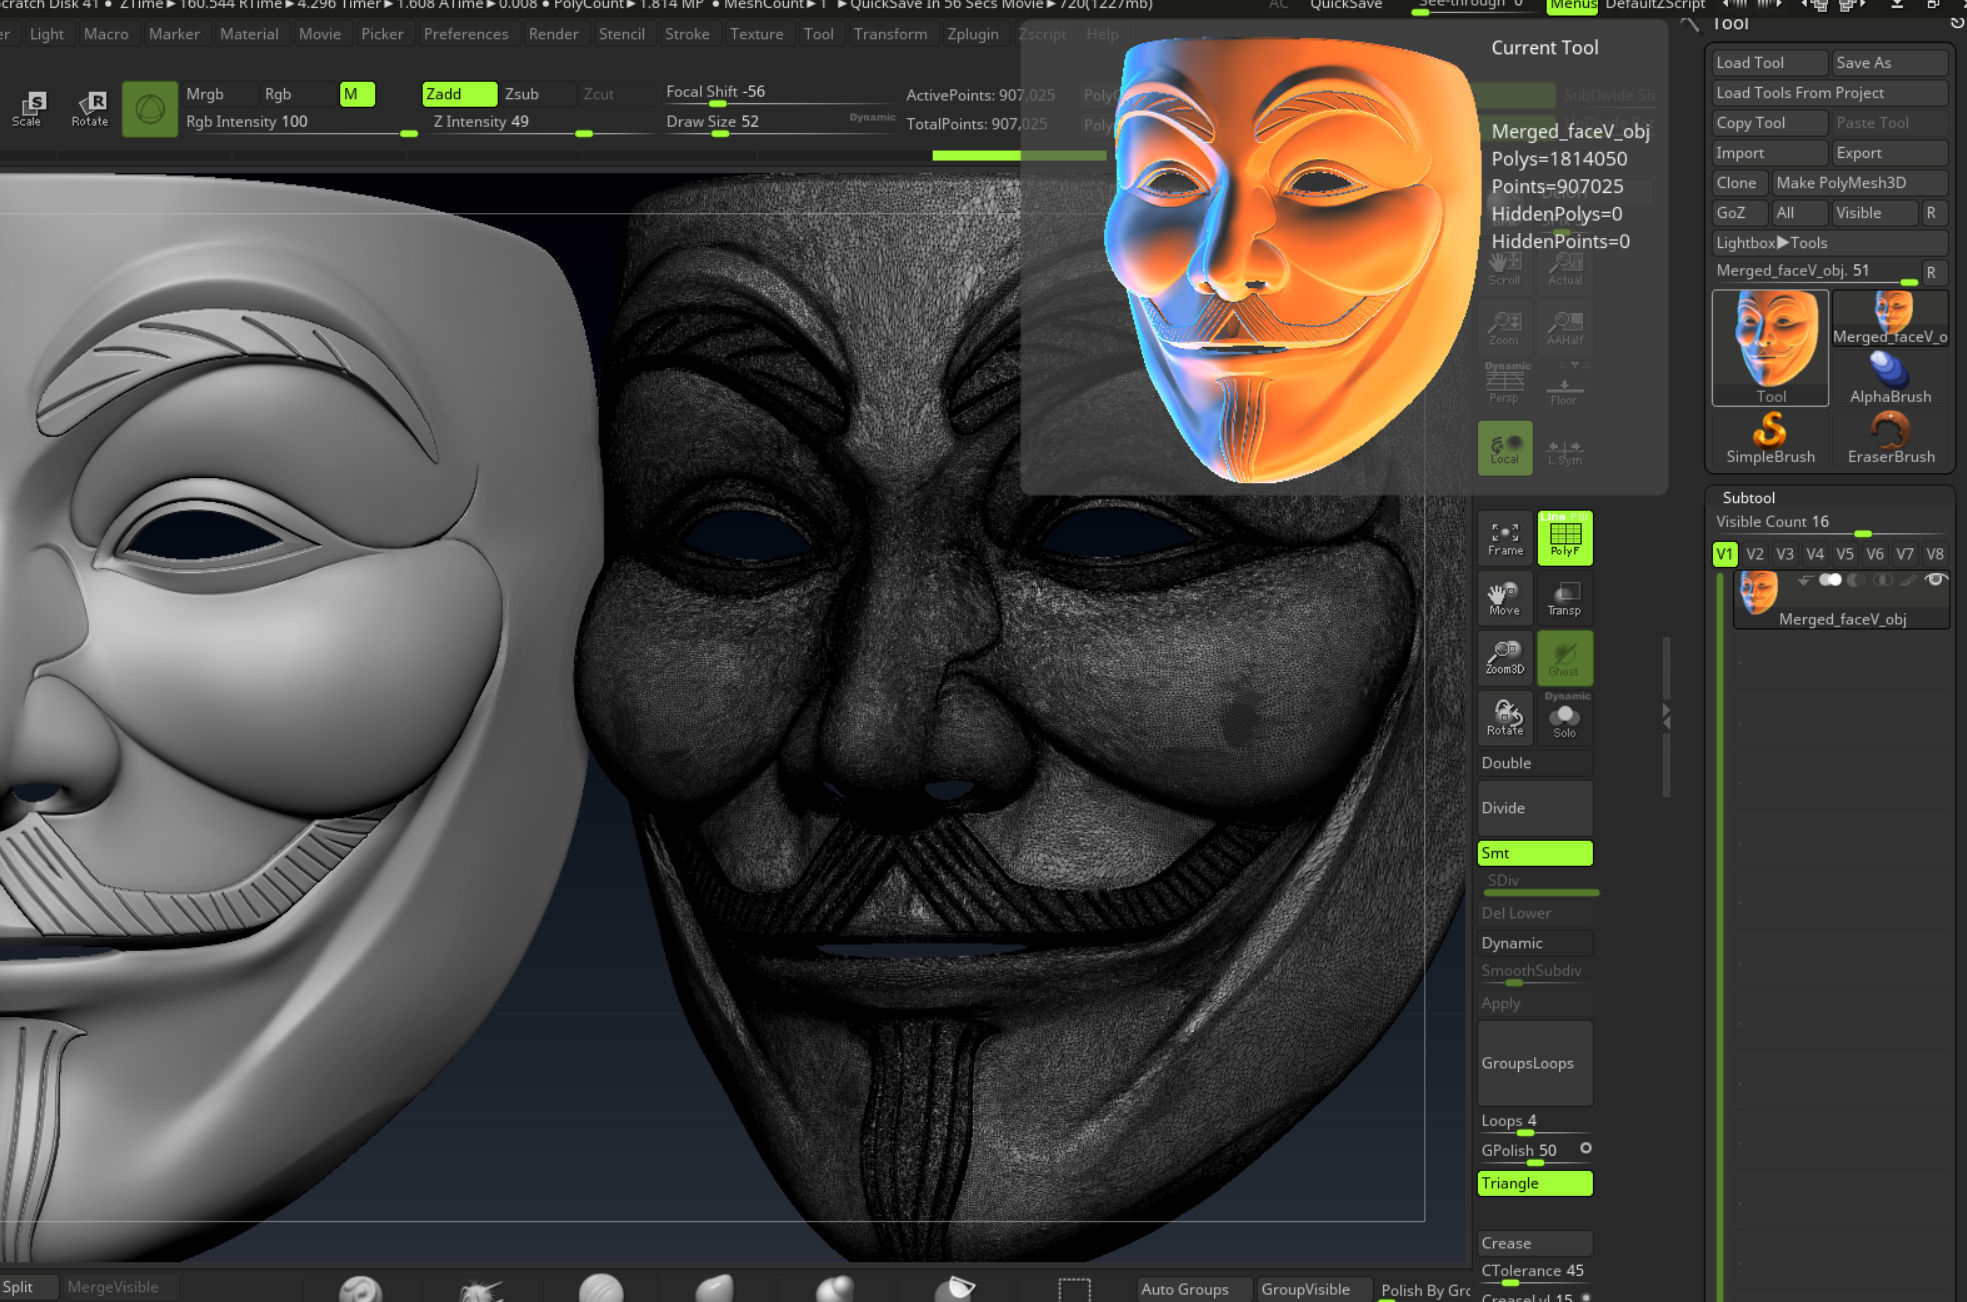Click the Divide button
The width and height of the screenshot is (1967, 1302).
tap(1535, 808)
